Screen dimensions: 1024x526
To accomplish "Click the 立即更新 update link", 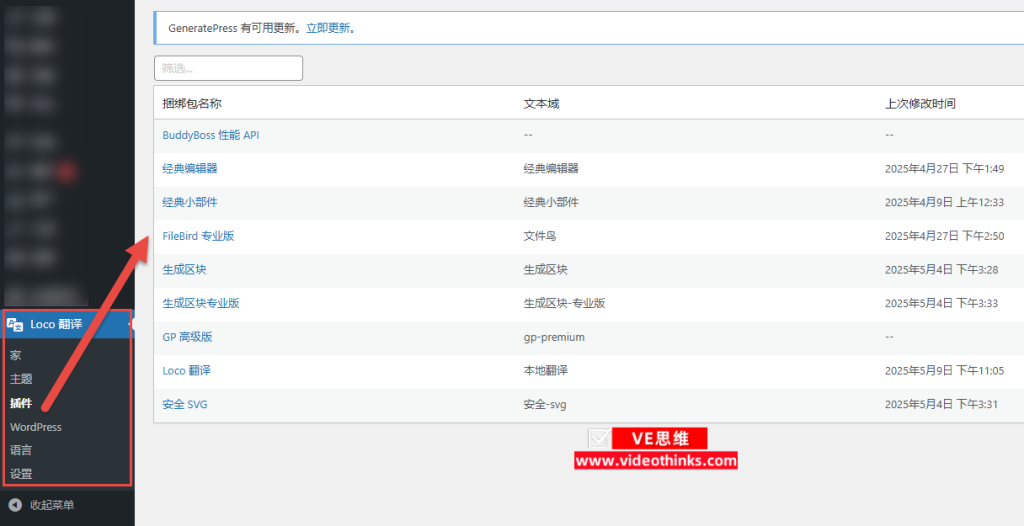I will [x=329, y=28].
